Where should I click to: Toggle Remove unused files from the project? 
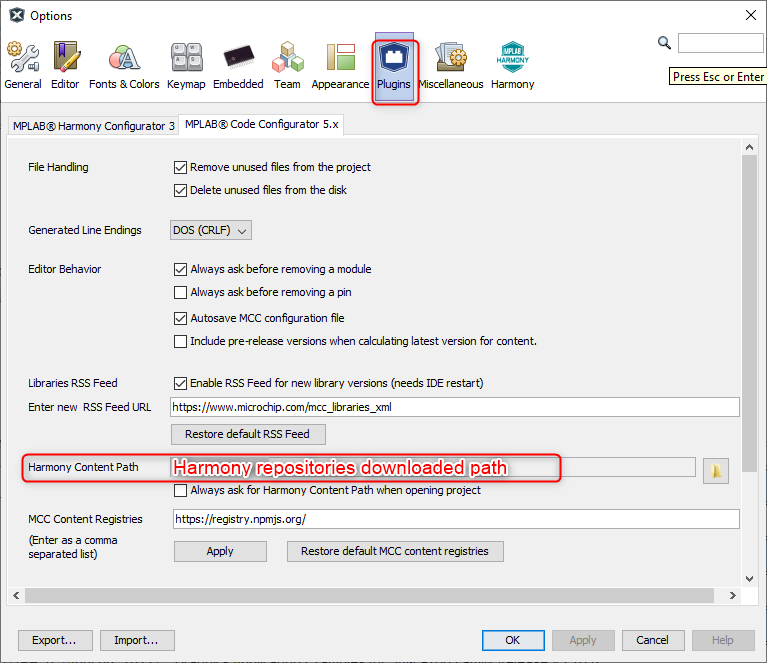point(181,167)
